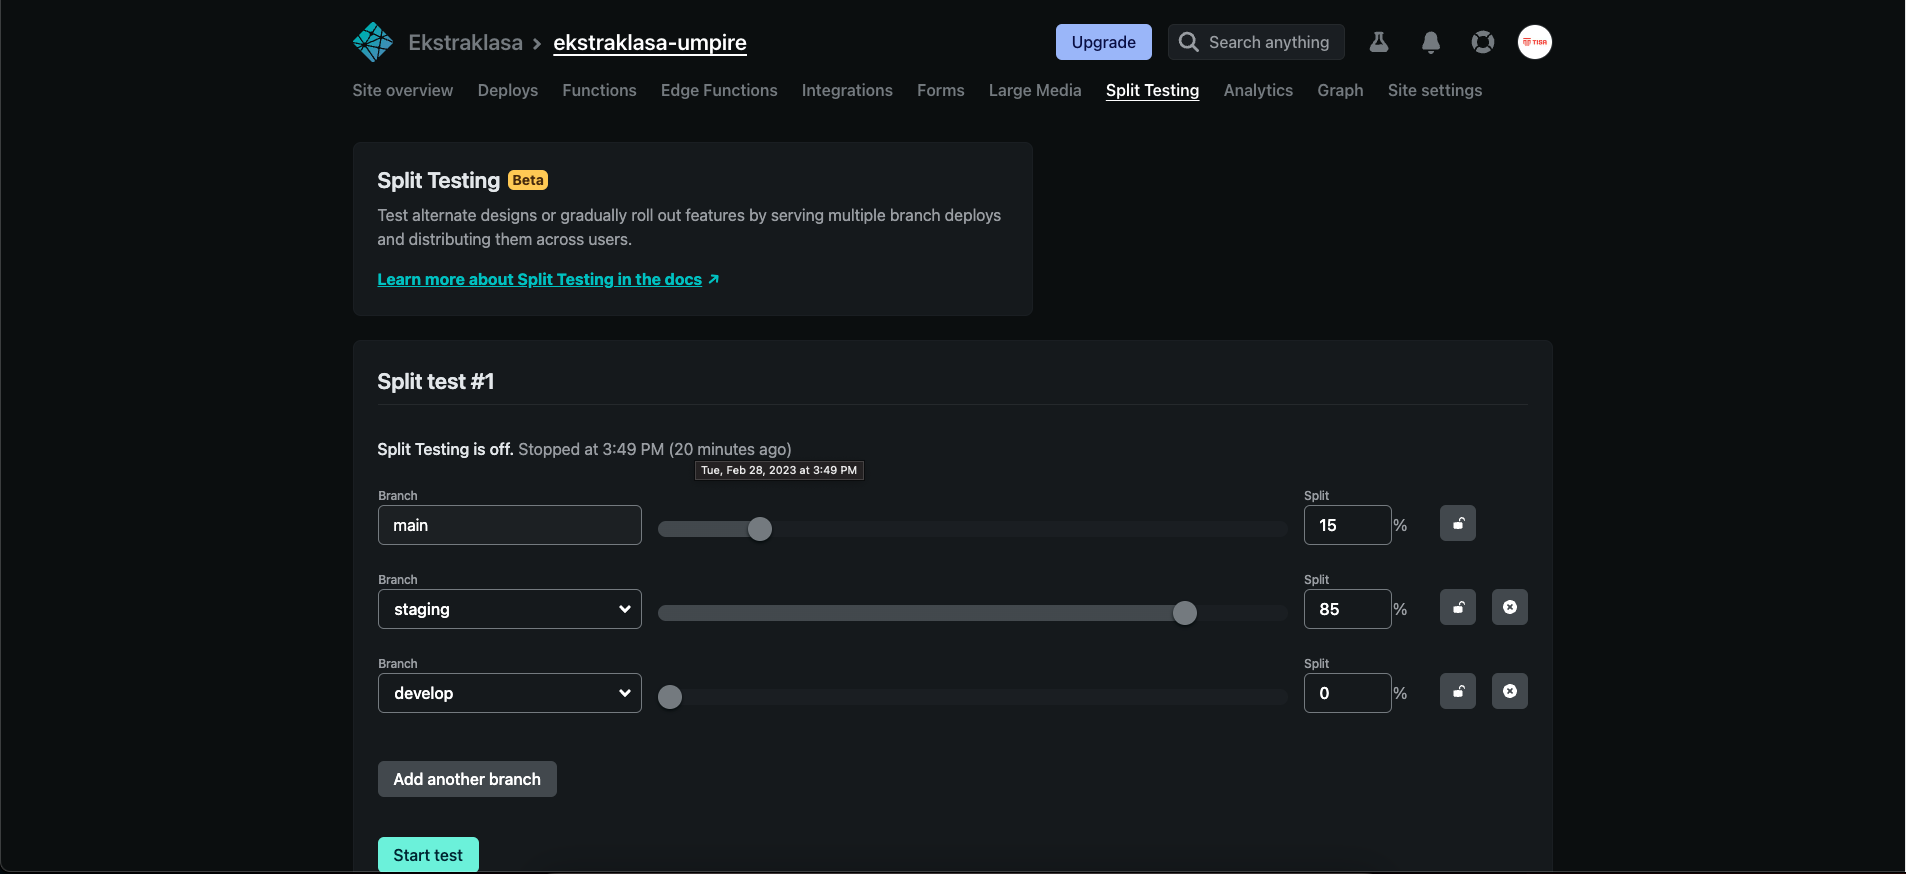Click 'Split test #1' heading

pyautogui.click(x=436, y=381)
